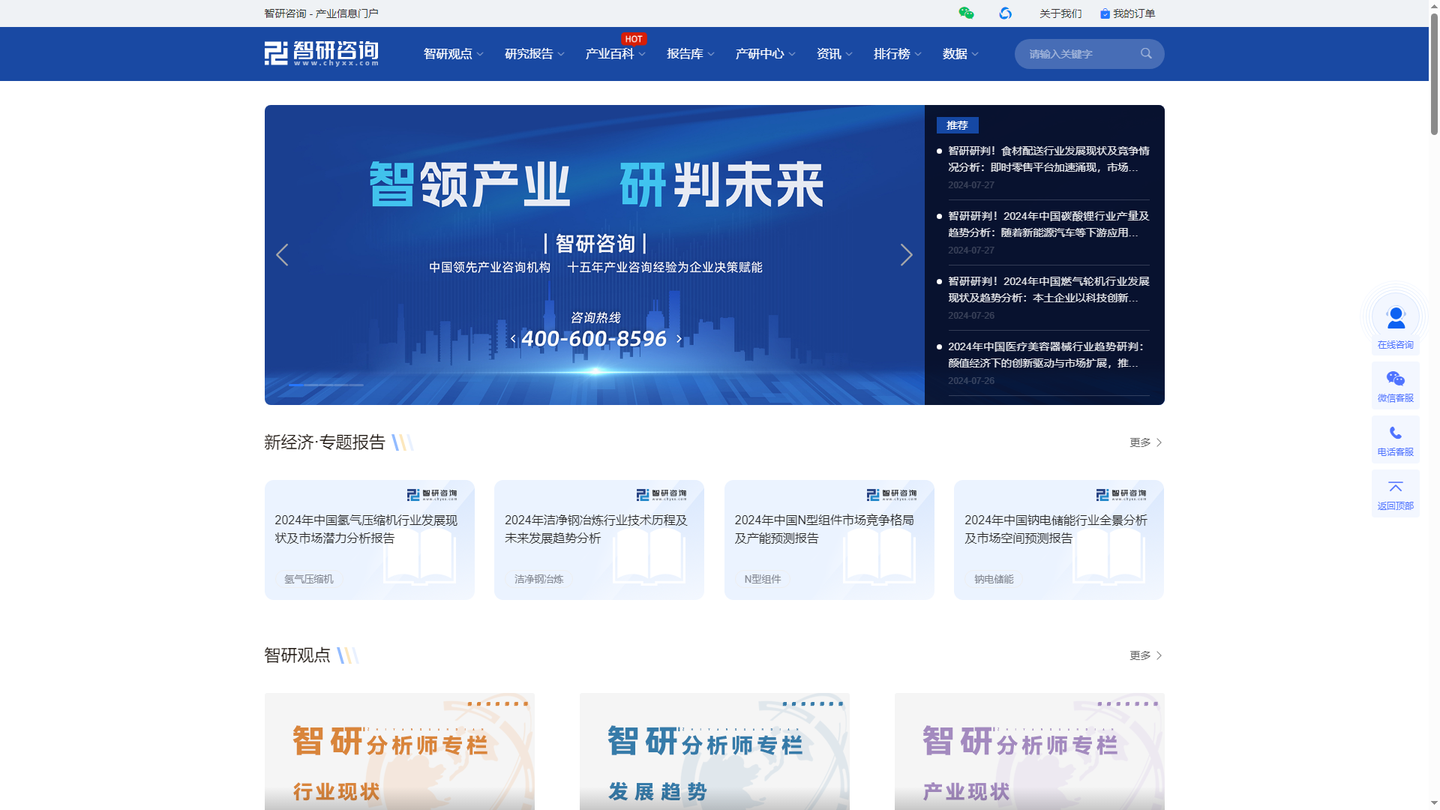Viewport: 1440px width, 810px height.
Task: Open 医疗美容器械 recommended article
Action: (1048, 355)
